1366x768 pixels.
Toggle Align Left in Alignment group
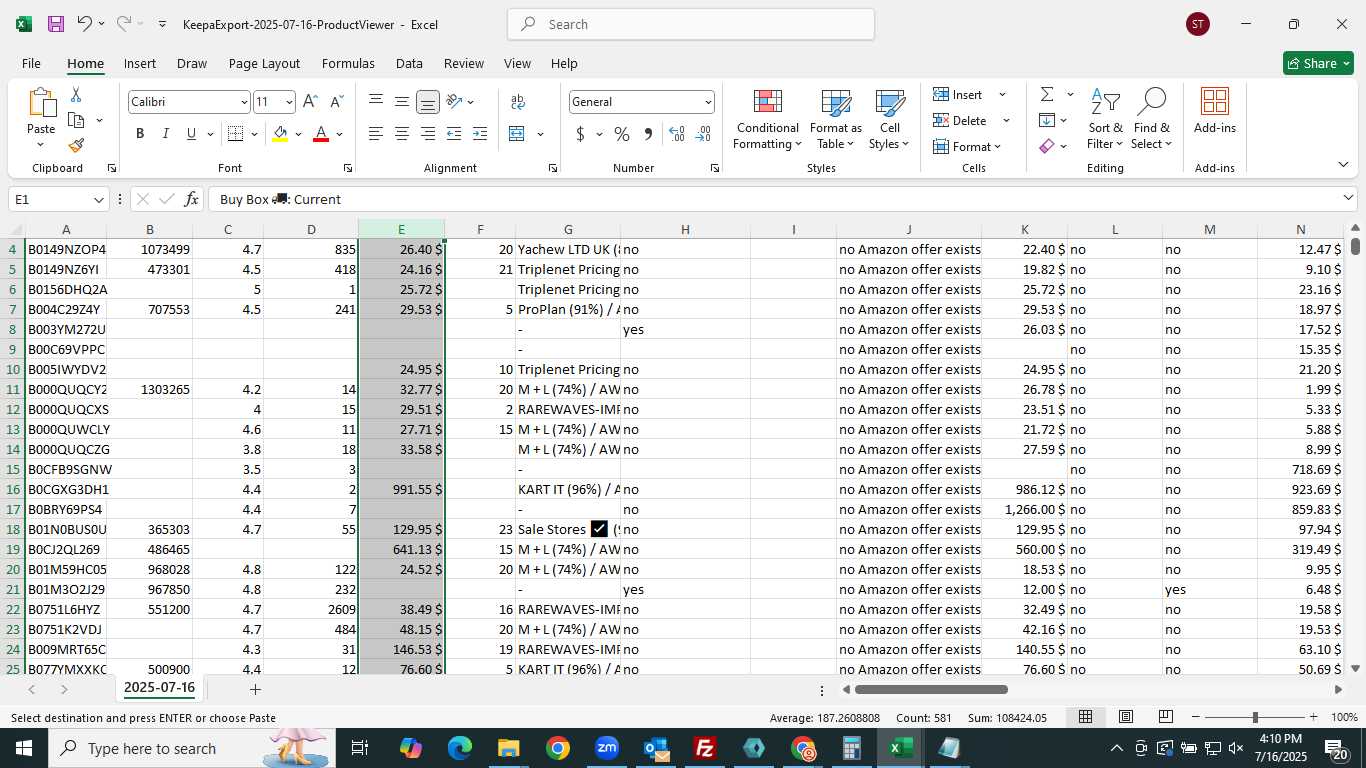(376, 134)
